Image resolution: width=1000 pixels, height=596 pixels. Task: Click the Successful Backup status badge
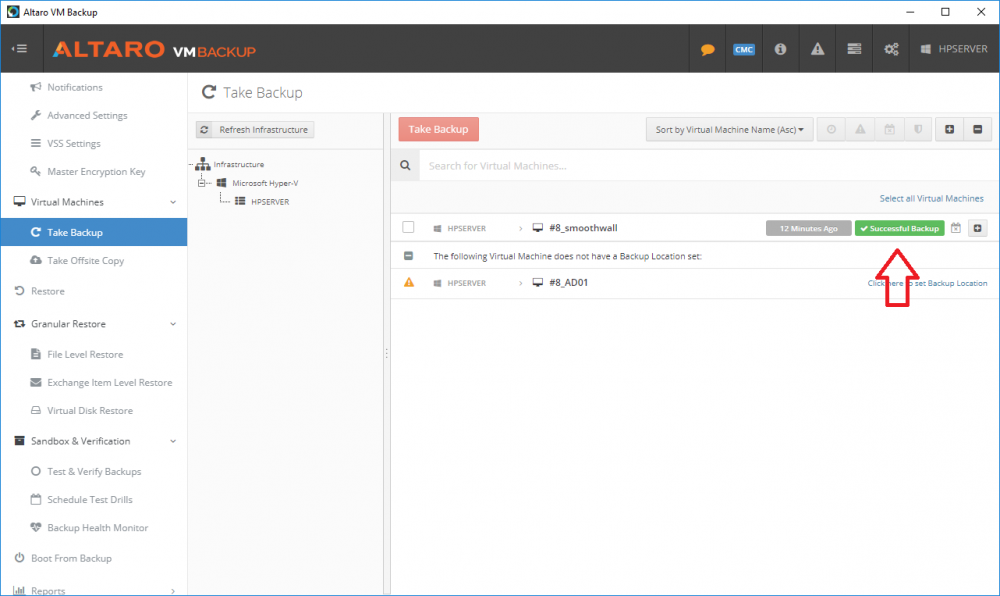(899, 228)
